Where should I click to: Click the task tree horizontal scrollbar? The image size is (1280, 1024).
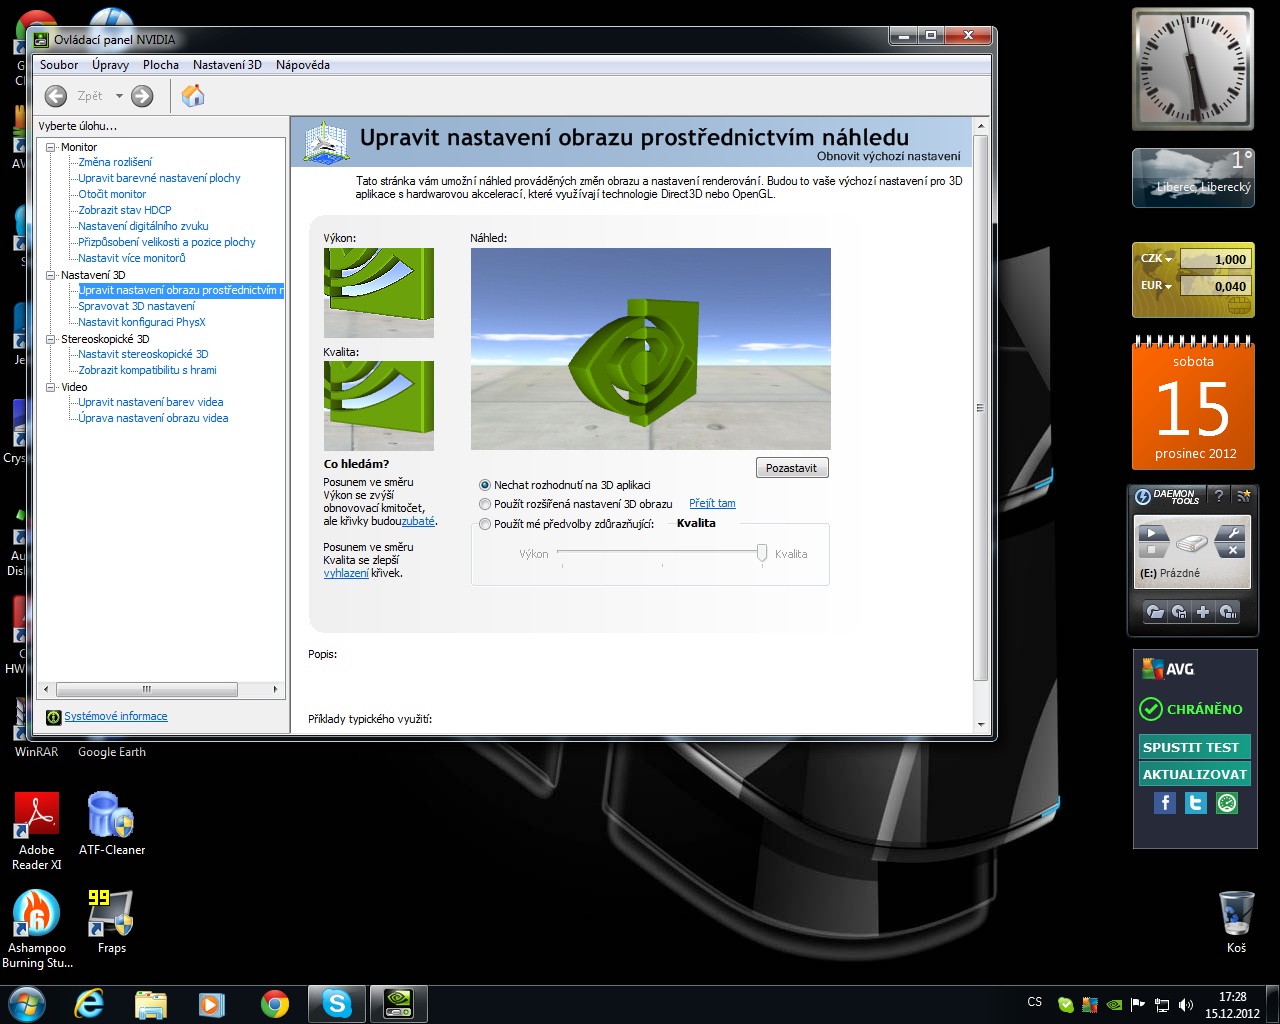pyautogui.click(x=147, y=689)
